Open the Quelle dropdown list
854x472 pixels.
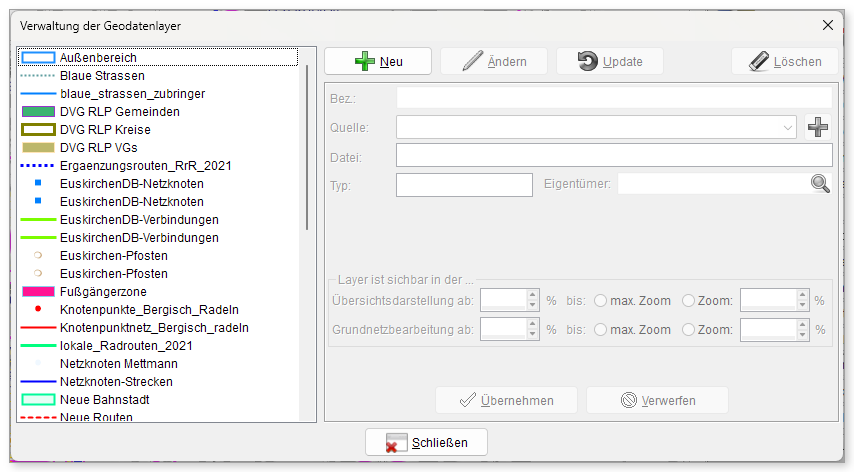coord(788,127)
